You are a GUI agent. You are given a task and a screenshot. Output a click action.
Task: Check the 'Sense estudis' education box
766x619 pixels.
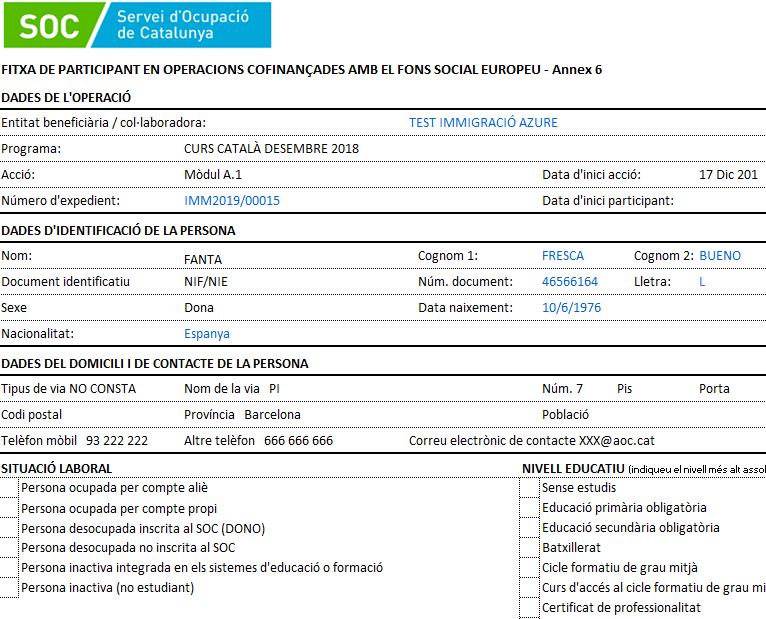[x=530, y=488]
